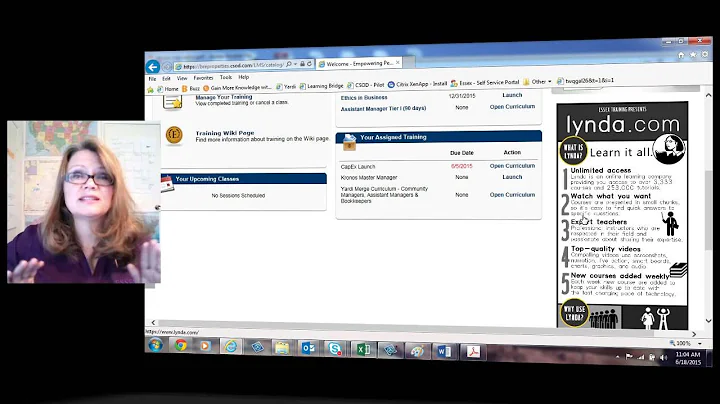Viewport: 720px width, 404px height.
Task: Open Curriculum for Assistant Manager Tier I
Action: click(512, 107)
